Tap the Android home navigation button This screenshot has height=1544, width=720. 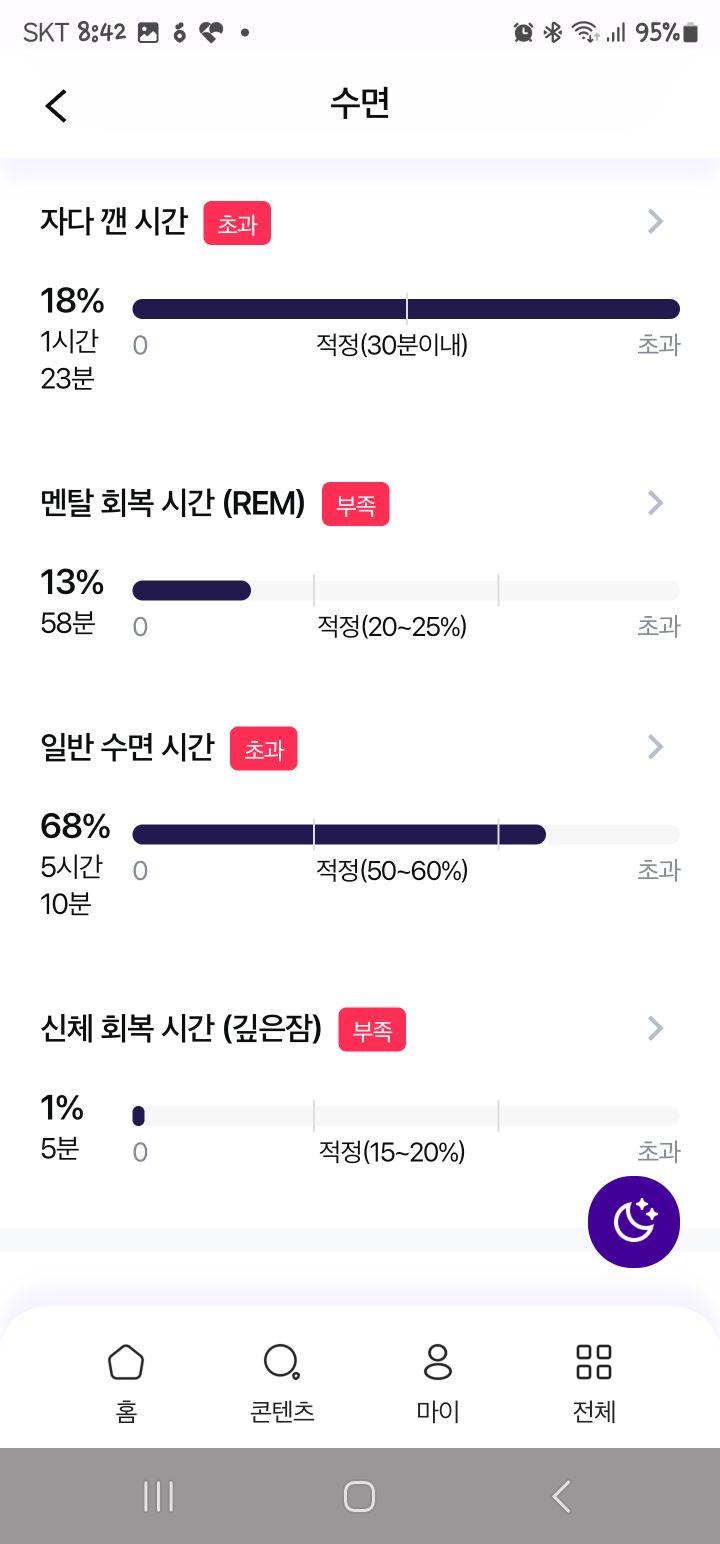tap(359, 1496)
